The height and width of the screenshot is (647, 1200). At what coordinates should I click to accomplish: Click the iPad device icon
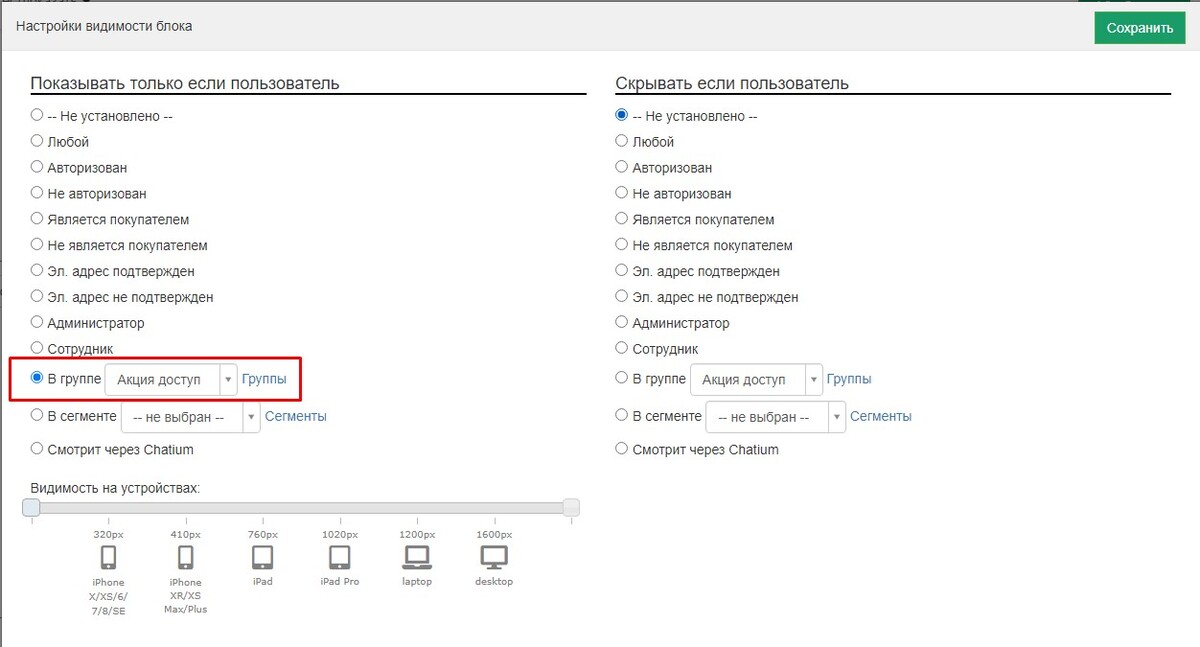(262, 557)
